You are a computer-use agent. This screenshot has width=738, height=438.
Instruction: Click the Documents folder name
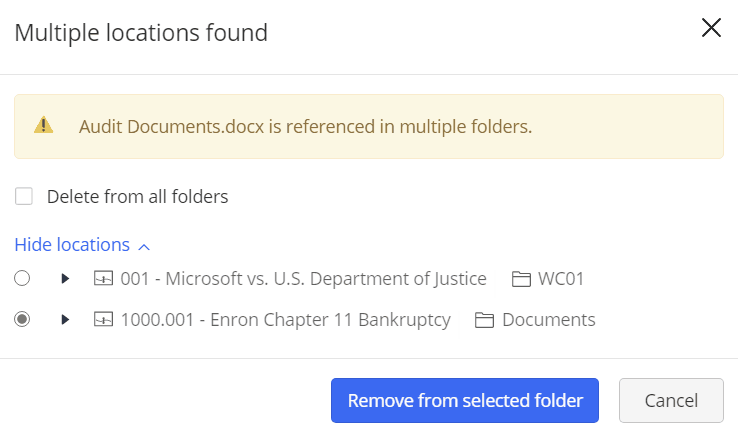(548, 320)
